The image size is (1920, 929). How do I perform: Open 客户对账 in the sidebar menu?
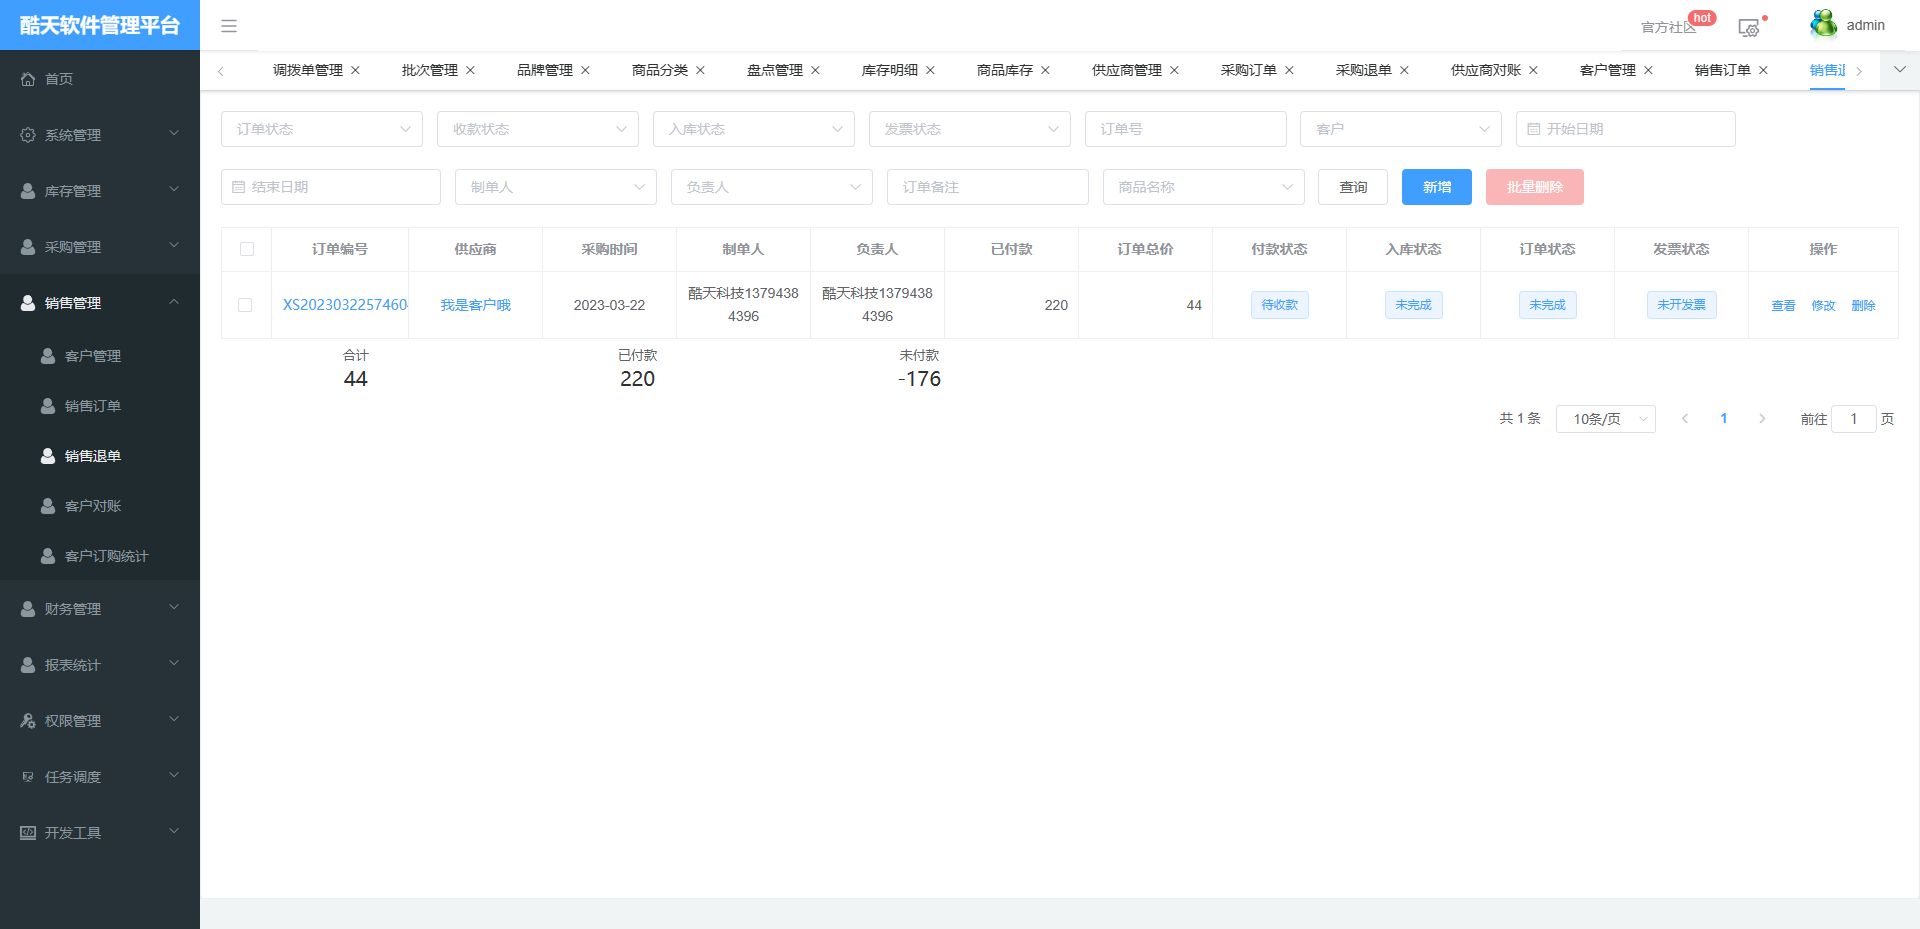click(93, 506)
